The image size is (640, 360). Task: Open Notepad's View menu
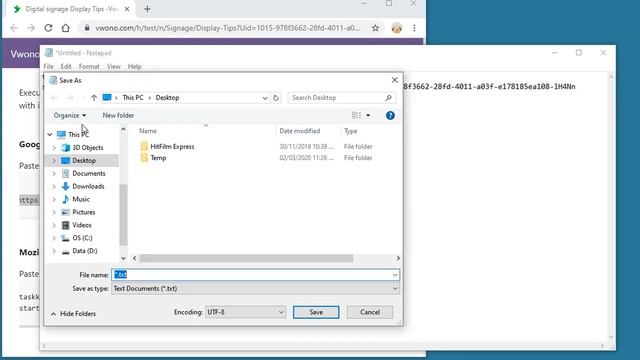coord(113,67)
